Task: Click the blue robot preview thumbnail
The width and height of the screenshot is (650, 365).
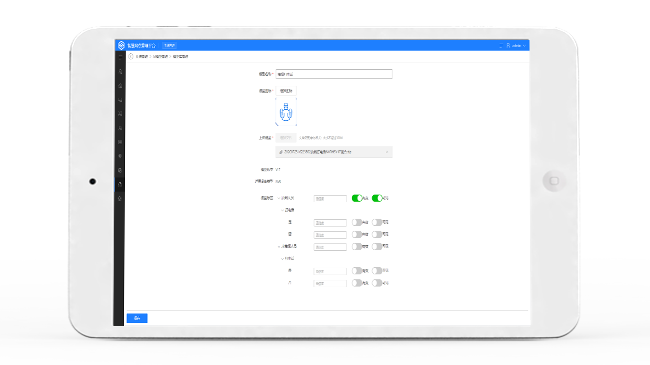Action: (x=286, y=112)
